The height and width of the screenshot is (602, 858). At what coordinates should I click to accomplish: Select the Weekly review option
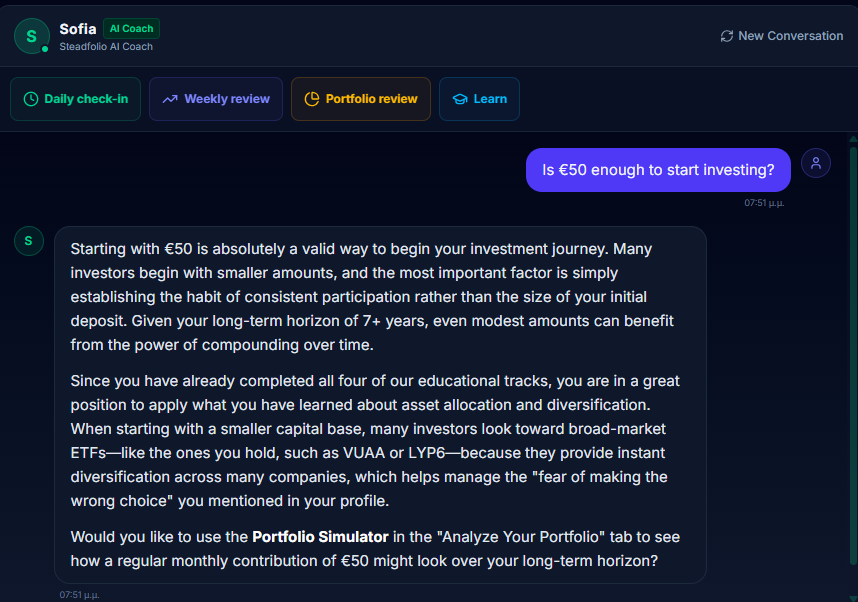click(x=216, y=99)
